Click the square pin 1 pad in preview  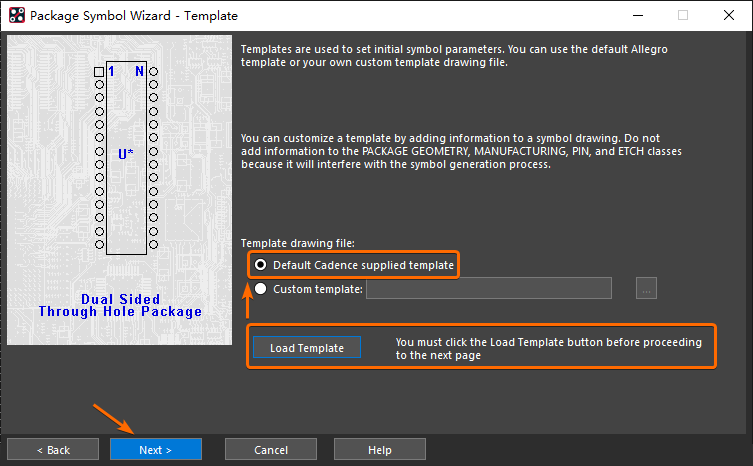tap(99, 72)
